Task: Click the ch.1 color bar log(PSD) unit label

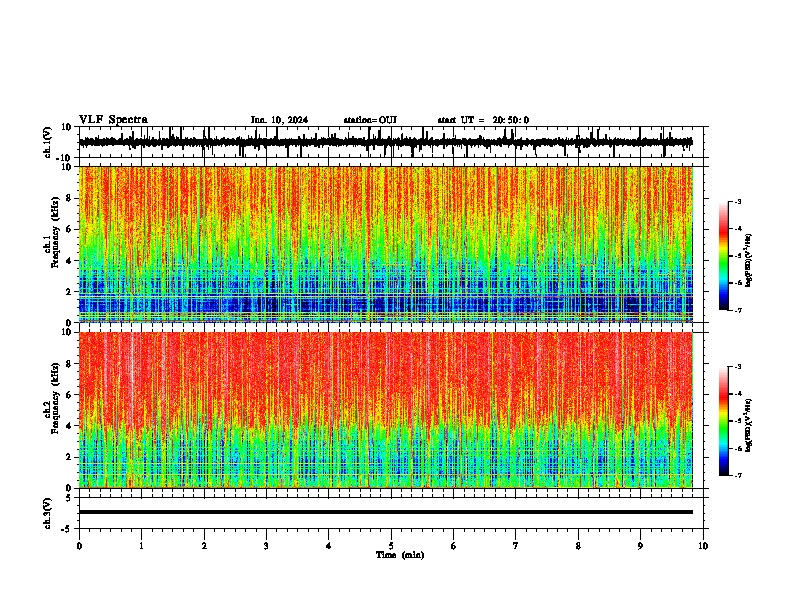Action: tap(748, 261)
